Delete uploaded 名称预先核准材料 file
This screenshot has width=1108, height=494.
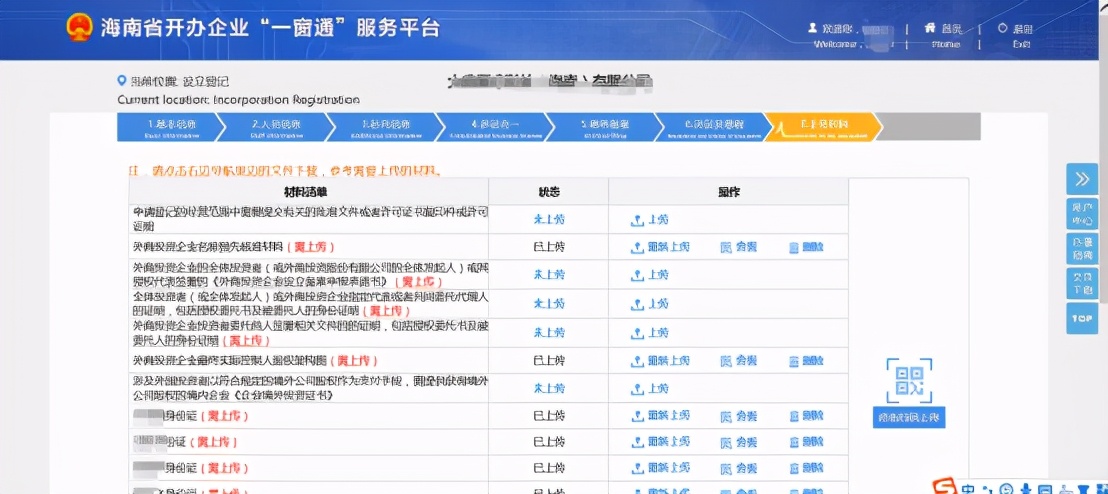coord(806,247)
